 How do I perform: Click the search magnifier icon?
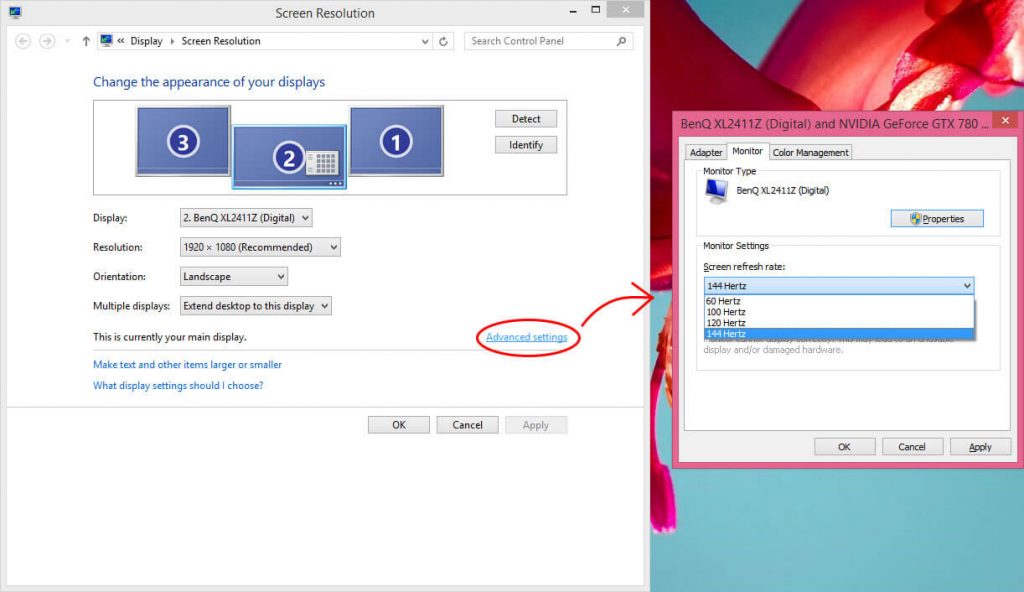(x=622, y=41)
